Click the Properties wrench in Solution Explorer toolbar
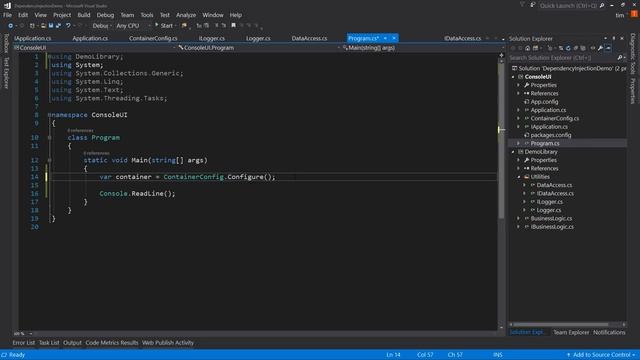This screenshot has width=640, height=360. coord(600,48)
